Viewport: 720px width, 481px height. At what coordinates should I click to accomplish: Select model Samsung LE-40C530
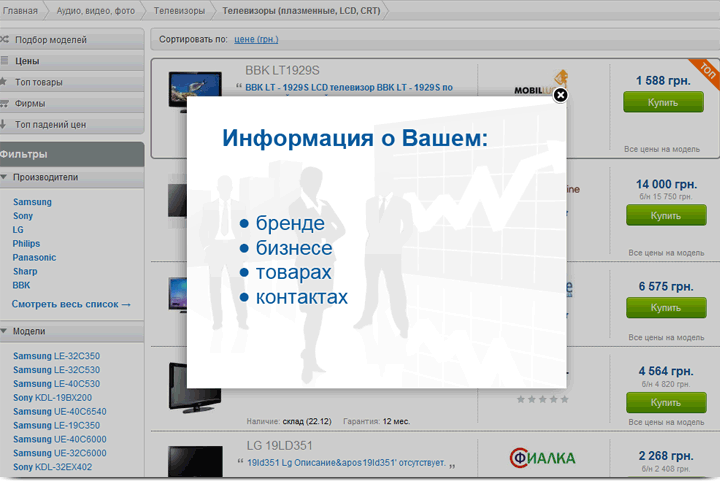56,384
